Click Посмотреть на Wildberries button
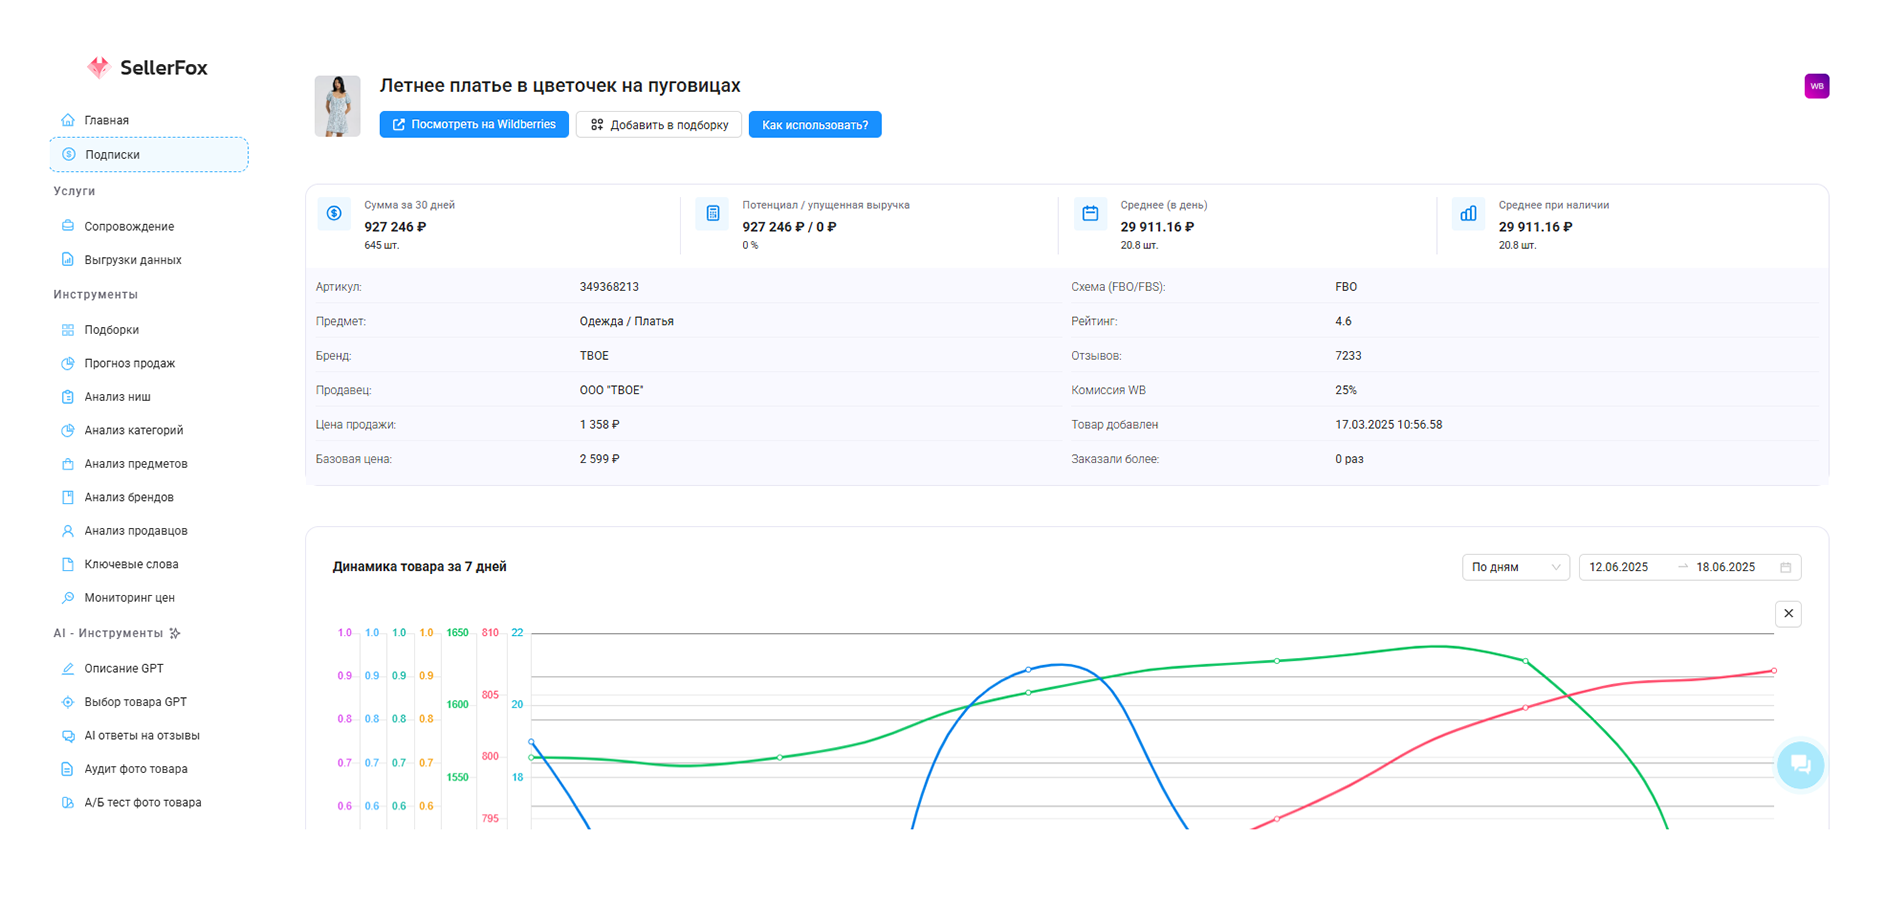The width and height of the screenshot is (1886, 904). click(x=474, y=124)
